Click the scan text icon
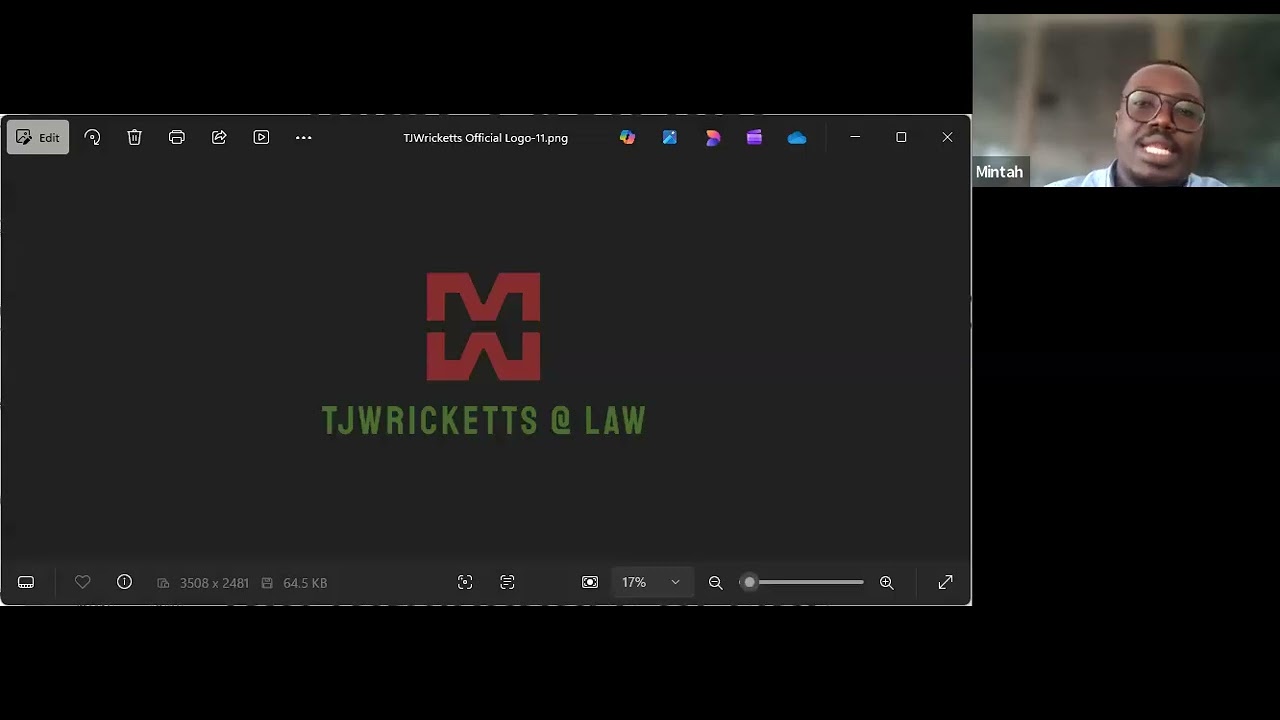Screen dimensions: 1280x720 pos(507,582)
